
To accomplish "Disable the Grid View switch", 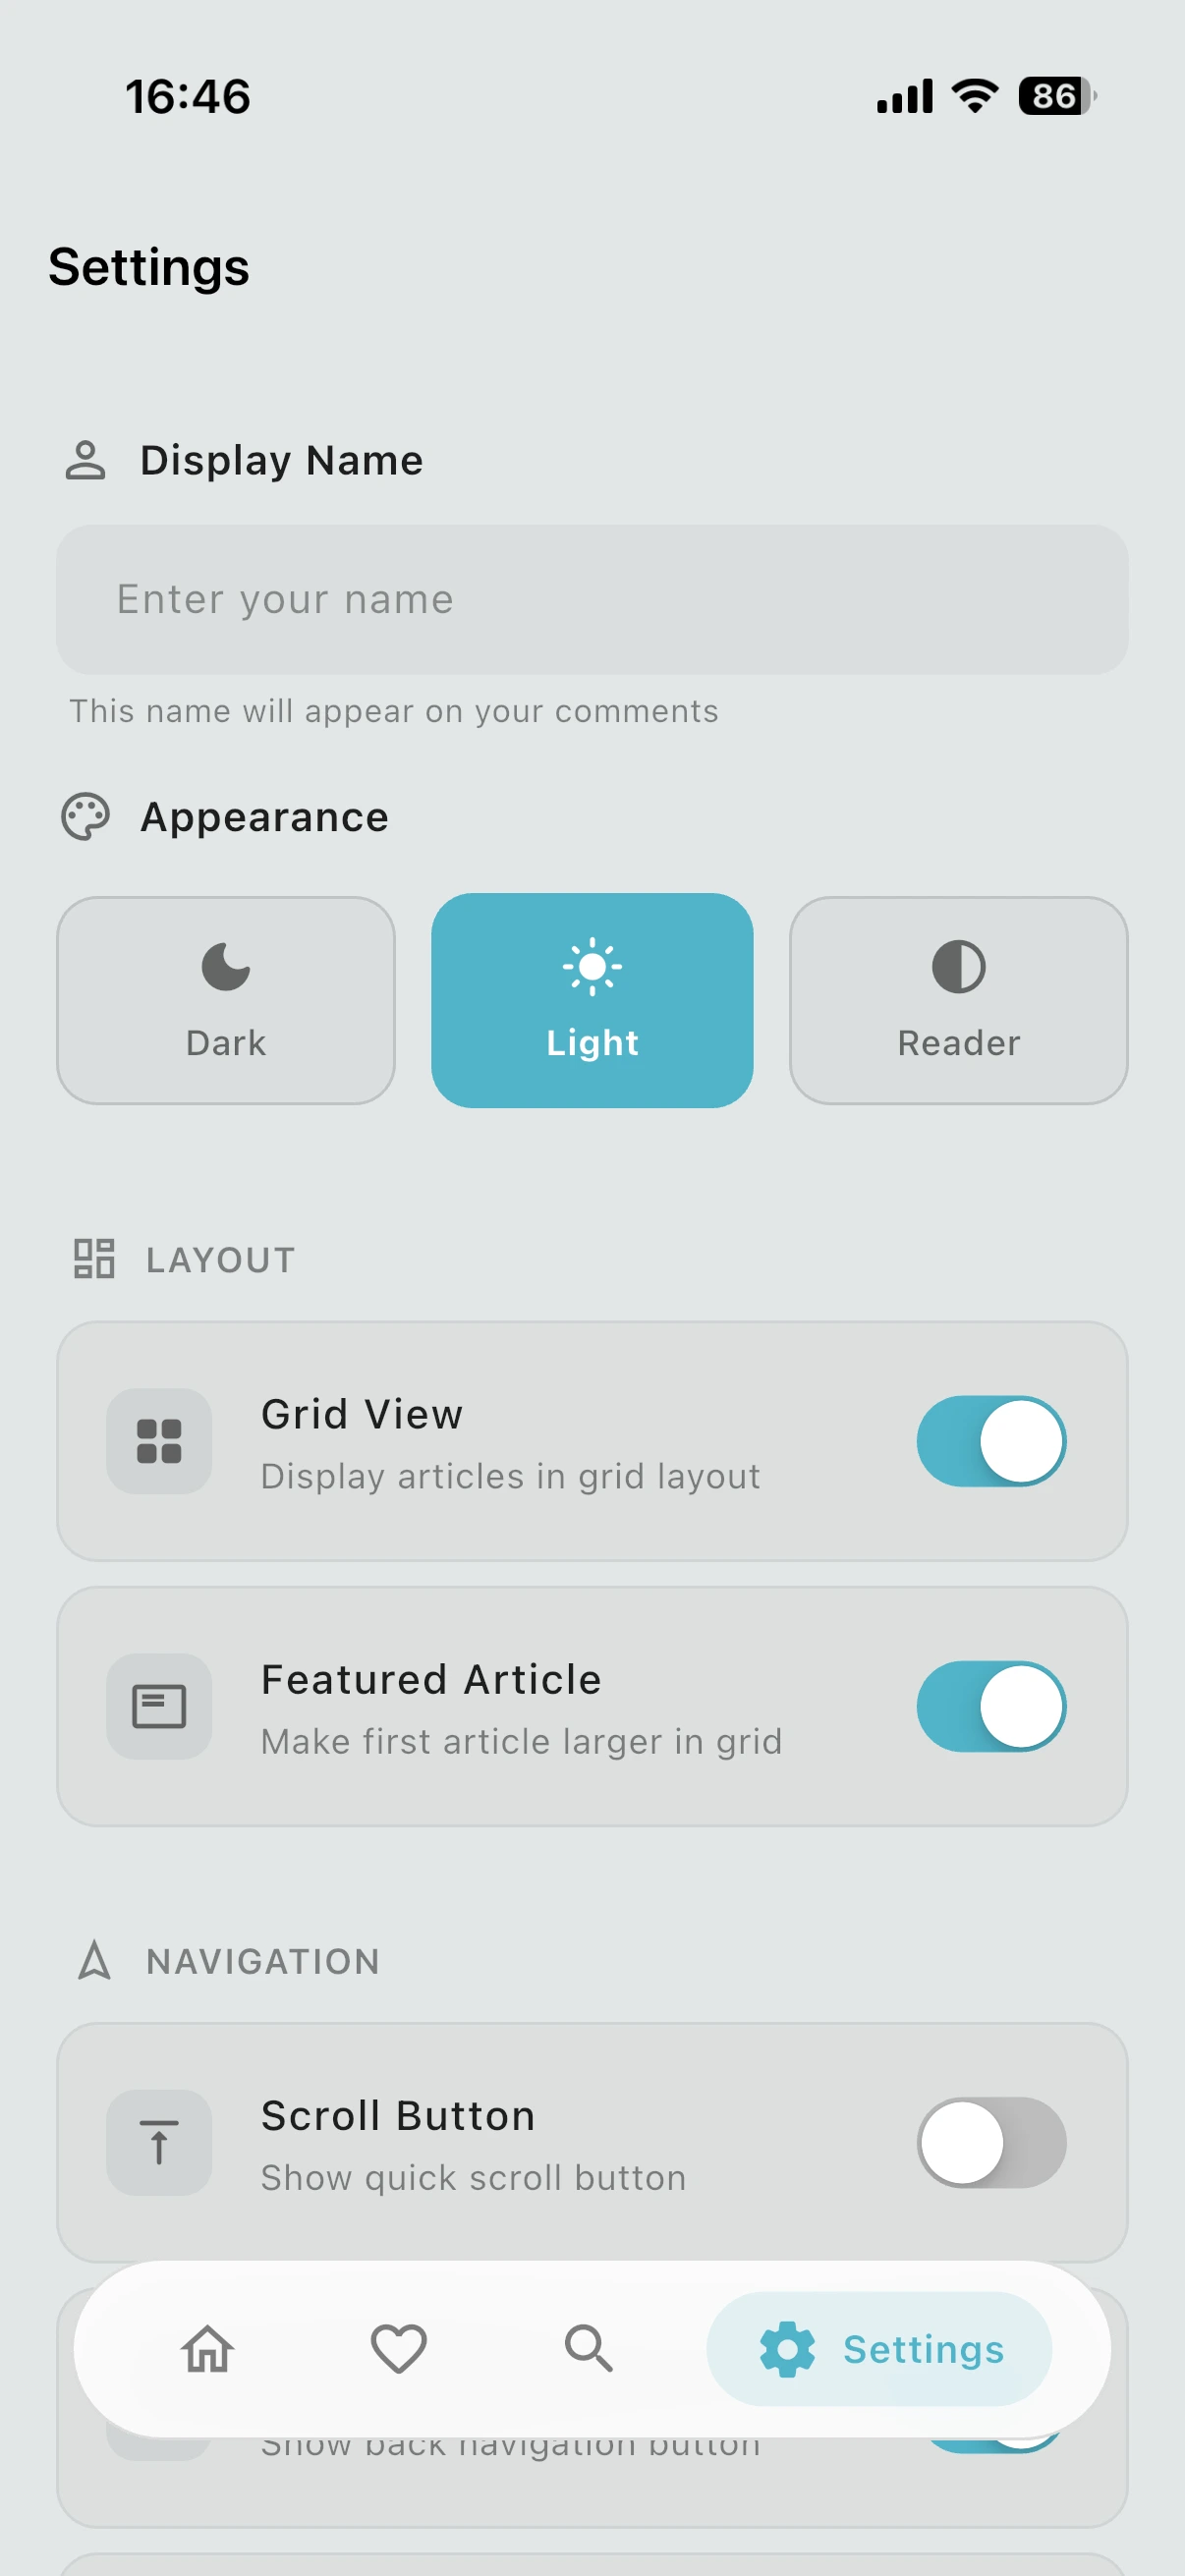I will click(x=991, y=1441).
